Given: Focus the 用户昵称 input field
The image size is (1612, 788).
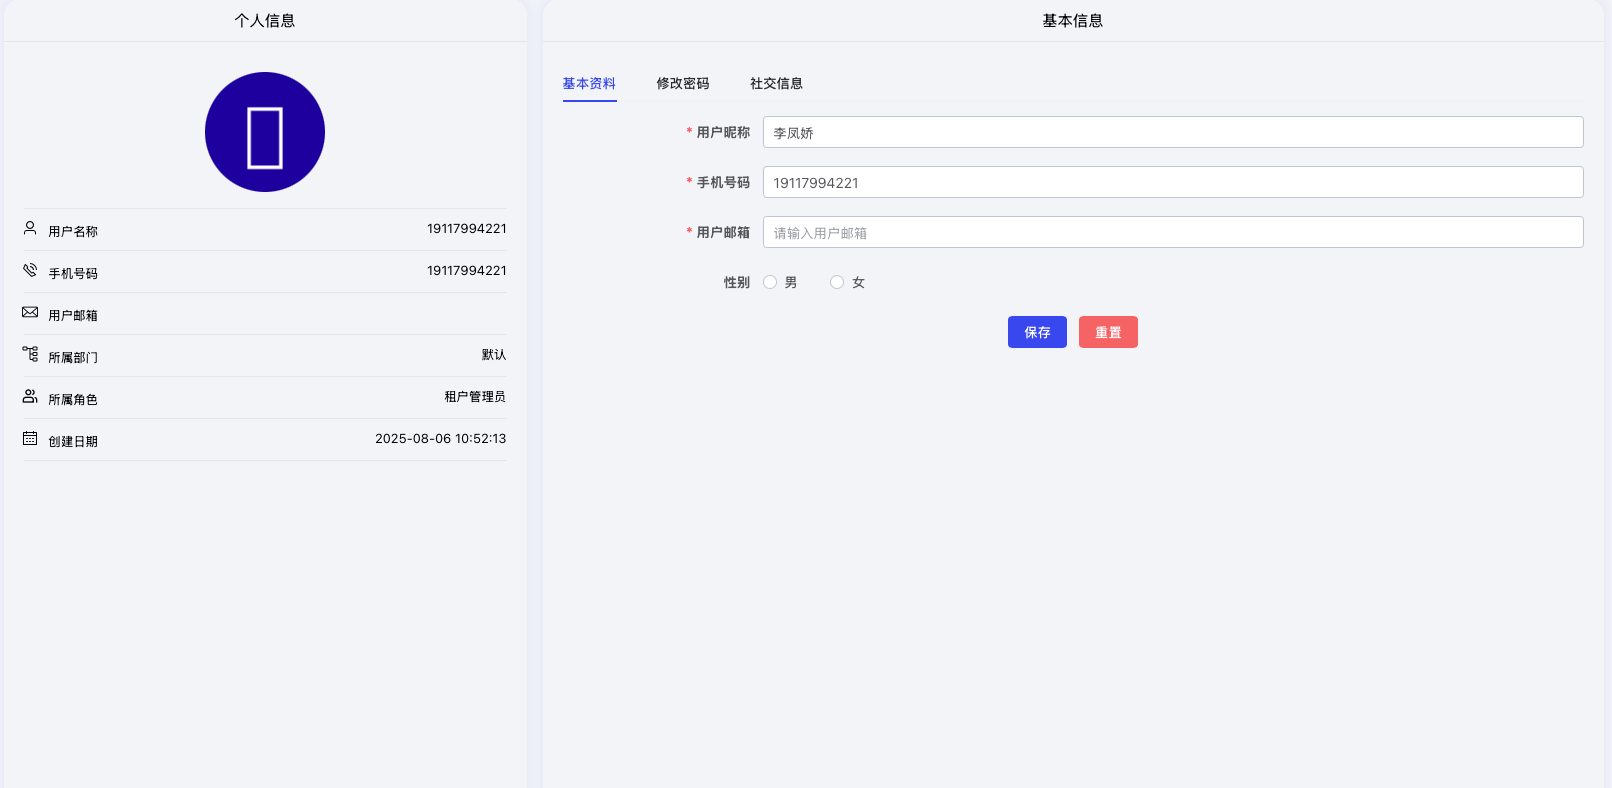Looking at the screenshot, I should pyautogui.click(x=1172, y=132).
